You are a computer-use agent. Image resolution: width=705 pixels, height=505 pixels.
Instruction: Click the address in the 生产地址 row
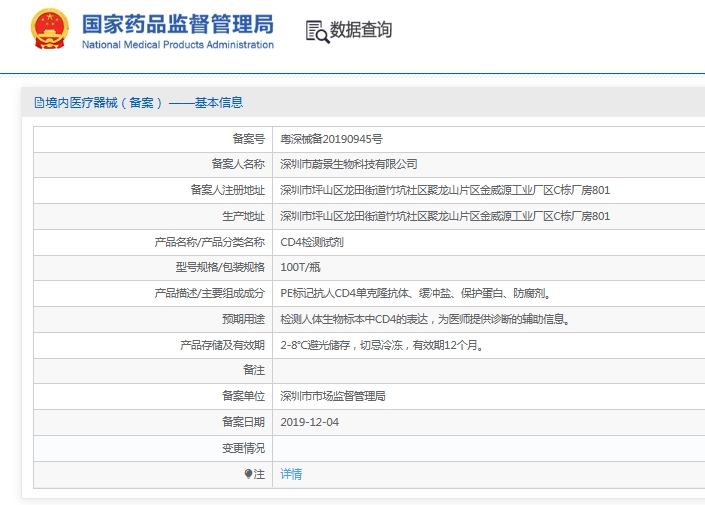click(x=445, y=216)
